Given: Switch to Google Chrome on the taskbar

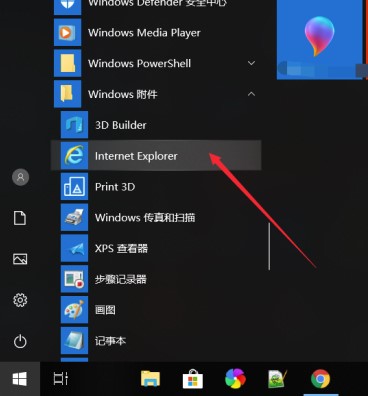Looking at the screenshot, I should 320,379.
